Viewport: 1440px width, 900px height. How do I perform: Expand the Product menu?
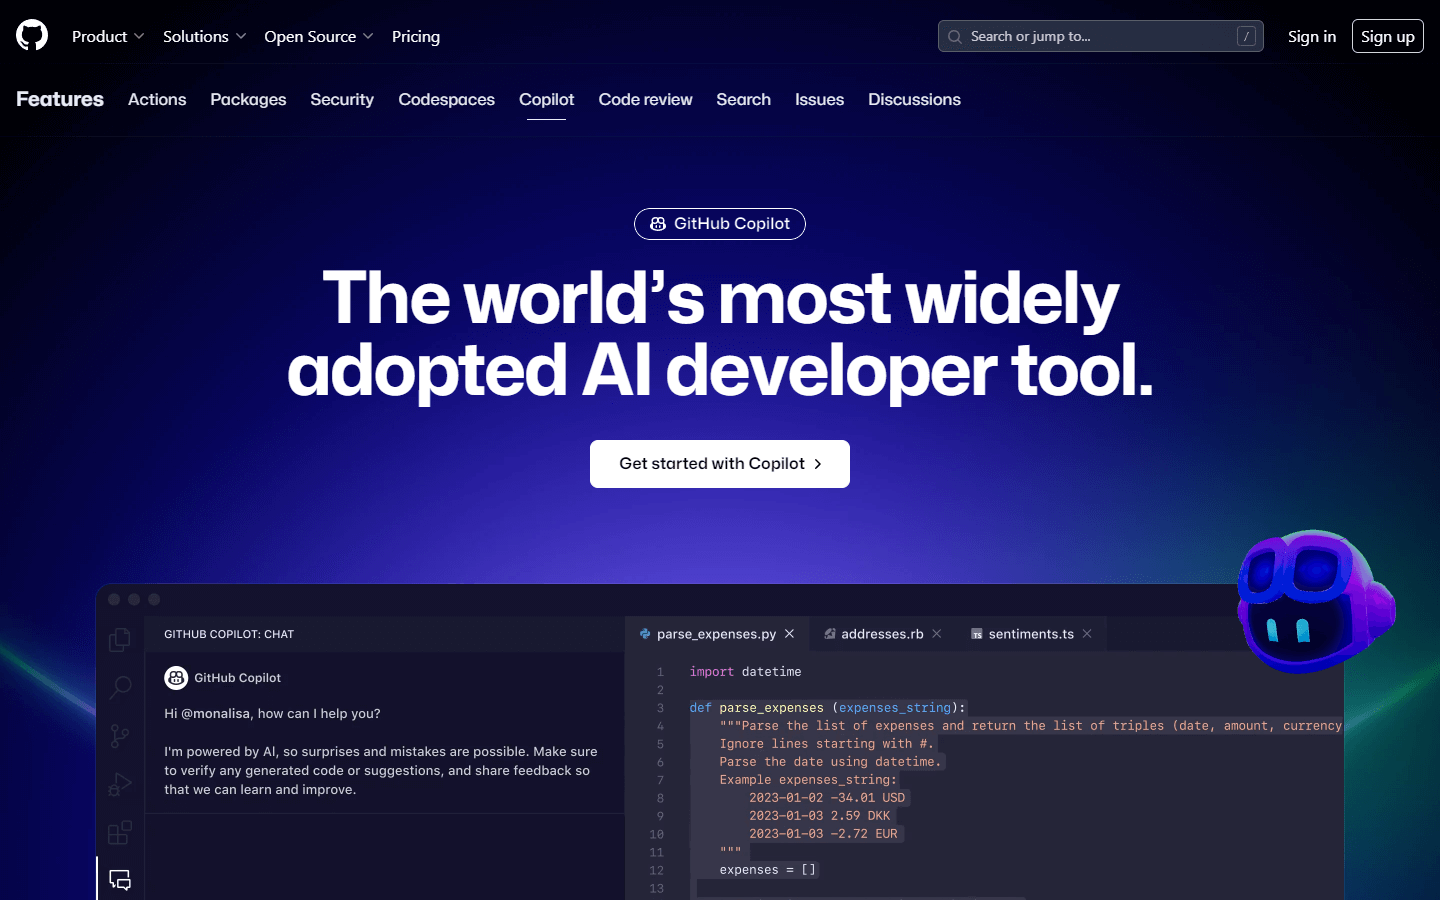pos(108,36)
